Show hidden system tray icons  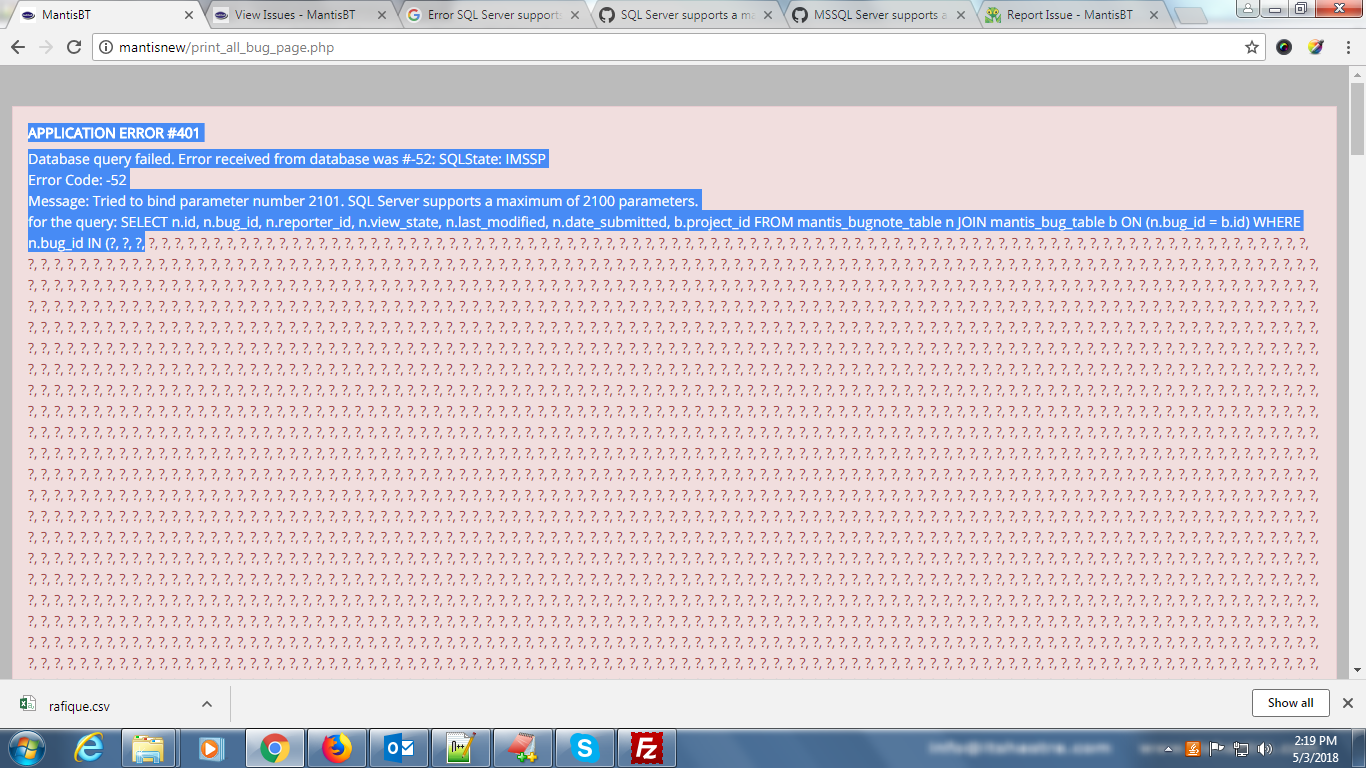click(x=1170, y=748)
